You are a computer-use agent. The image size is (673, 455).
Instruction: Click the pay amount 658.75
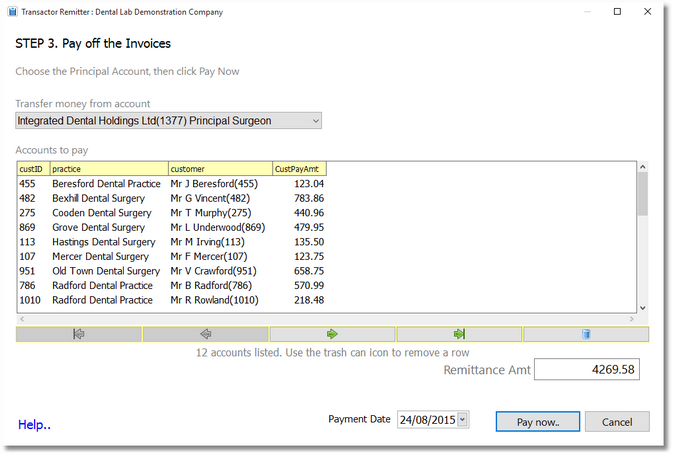pyautogui.click(x=309, y=271)
